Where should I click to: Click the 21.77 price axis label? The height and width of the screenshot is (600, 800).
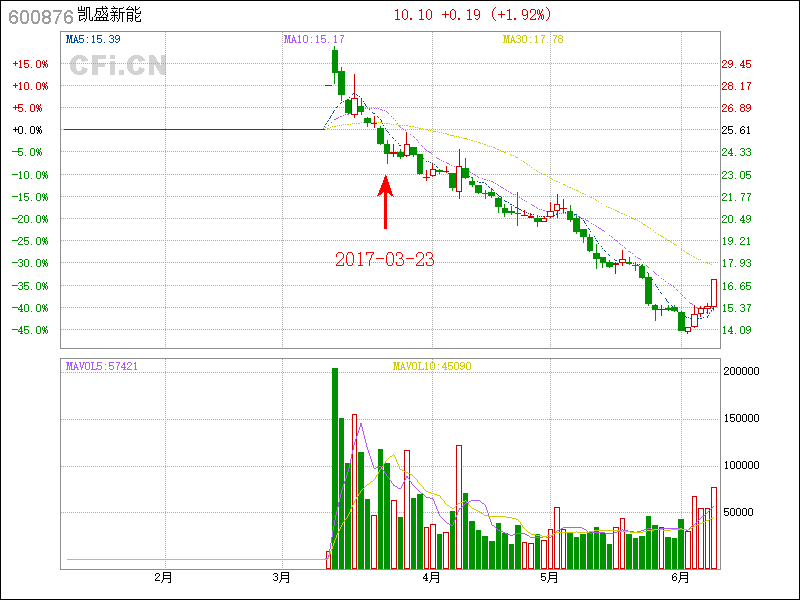tap(736, 197)
